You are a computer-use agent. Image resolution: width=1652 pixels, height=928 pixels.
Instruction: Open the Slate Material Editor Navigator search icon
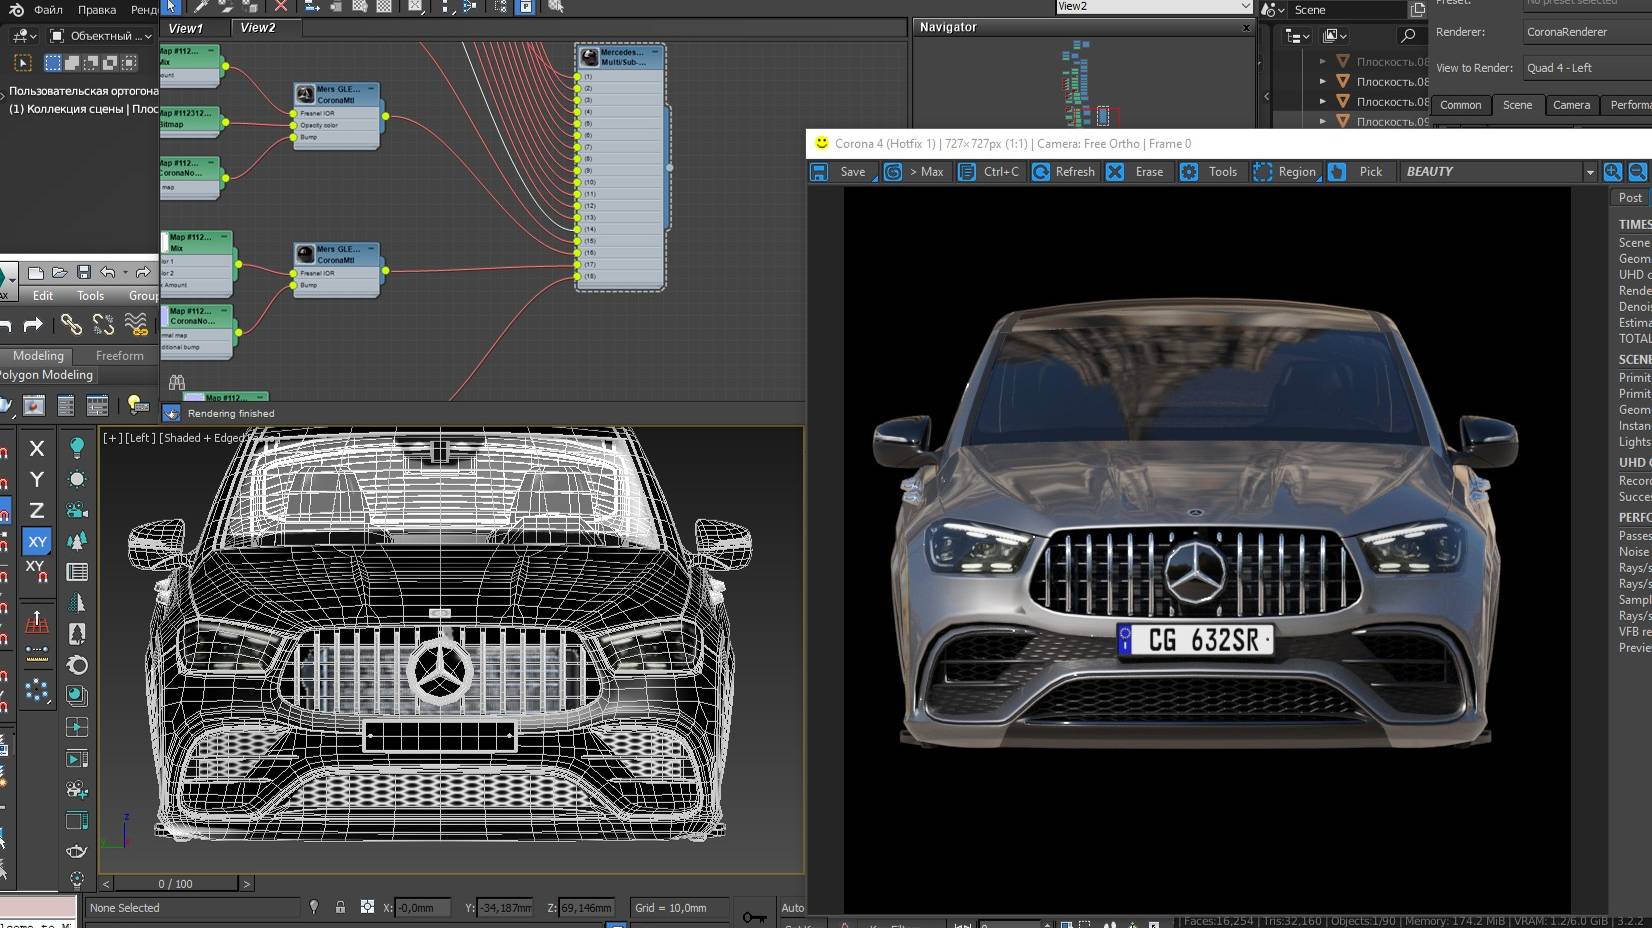click(x=1409, y=35)
